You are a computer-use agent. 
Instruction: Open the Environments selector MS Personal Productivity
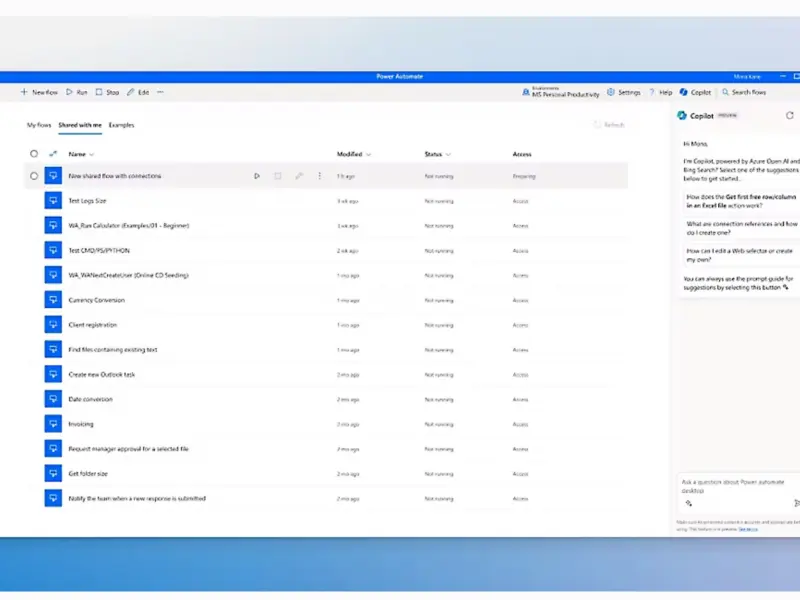[x=561, y=93]
